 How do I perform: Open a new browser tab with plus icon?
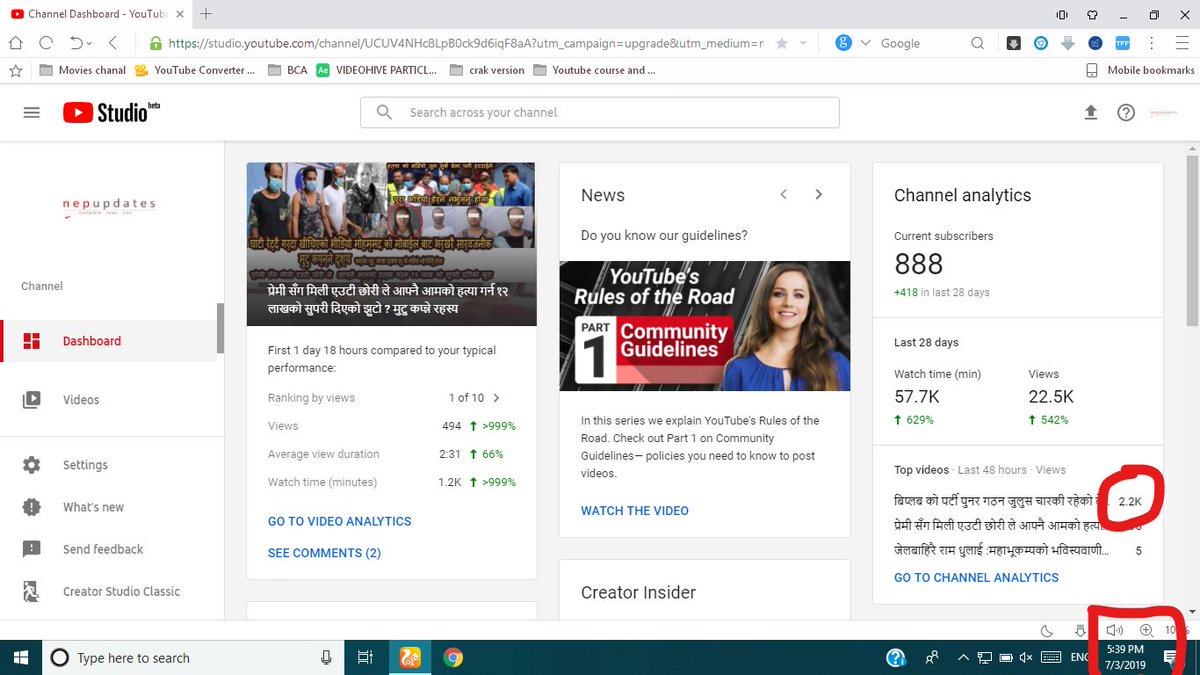point(206,14)
